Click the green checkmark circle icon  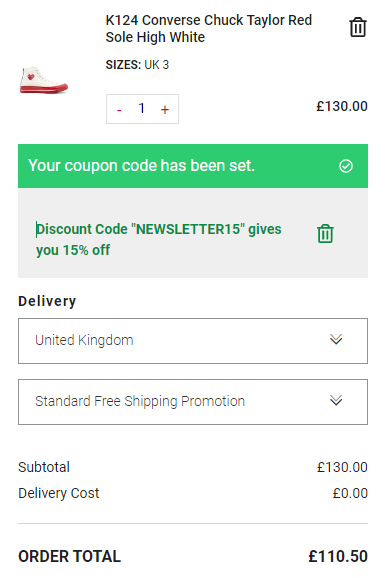346,166
